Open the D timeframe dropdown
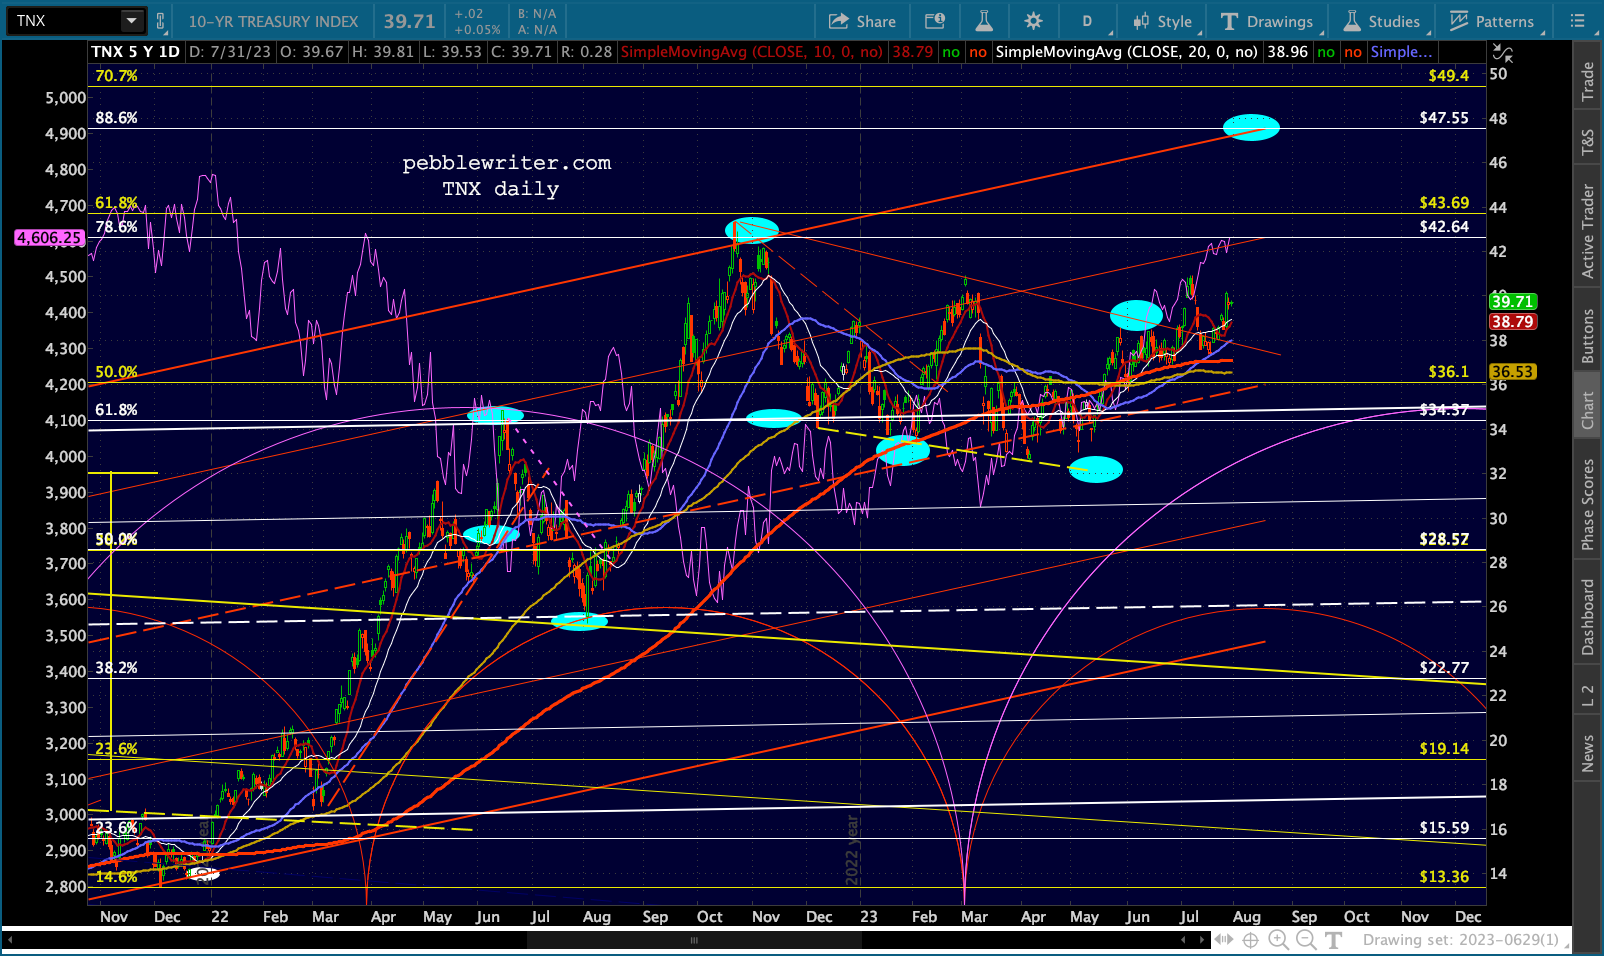 (1087, 21)
